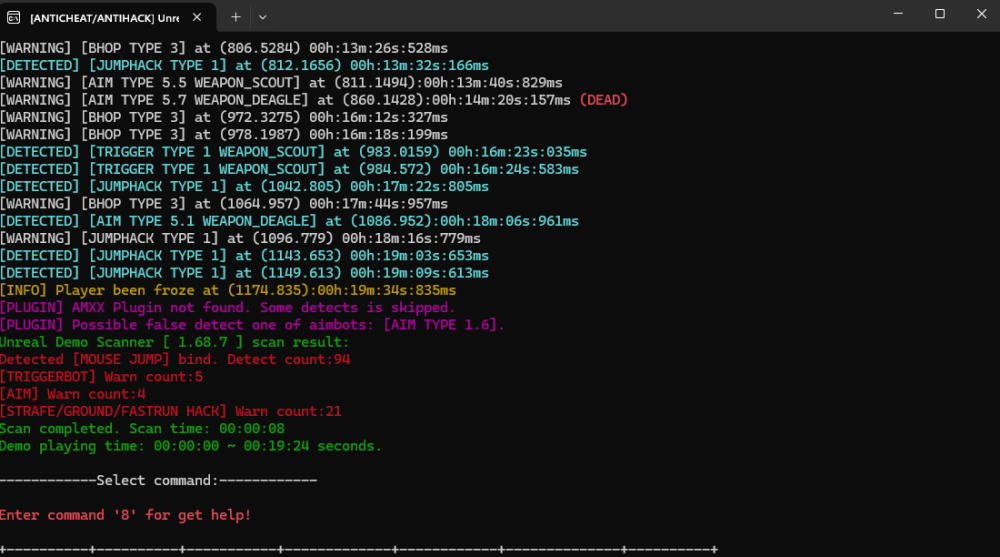Click the red (DEAD) label
The image size is (1000, 557).
603,100
